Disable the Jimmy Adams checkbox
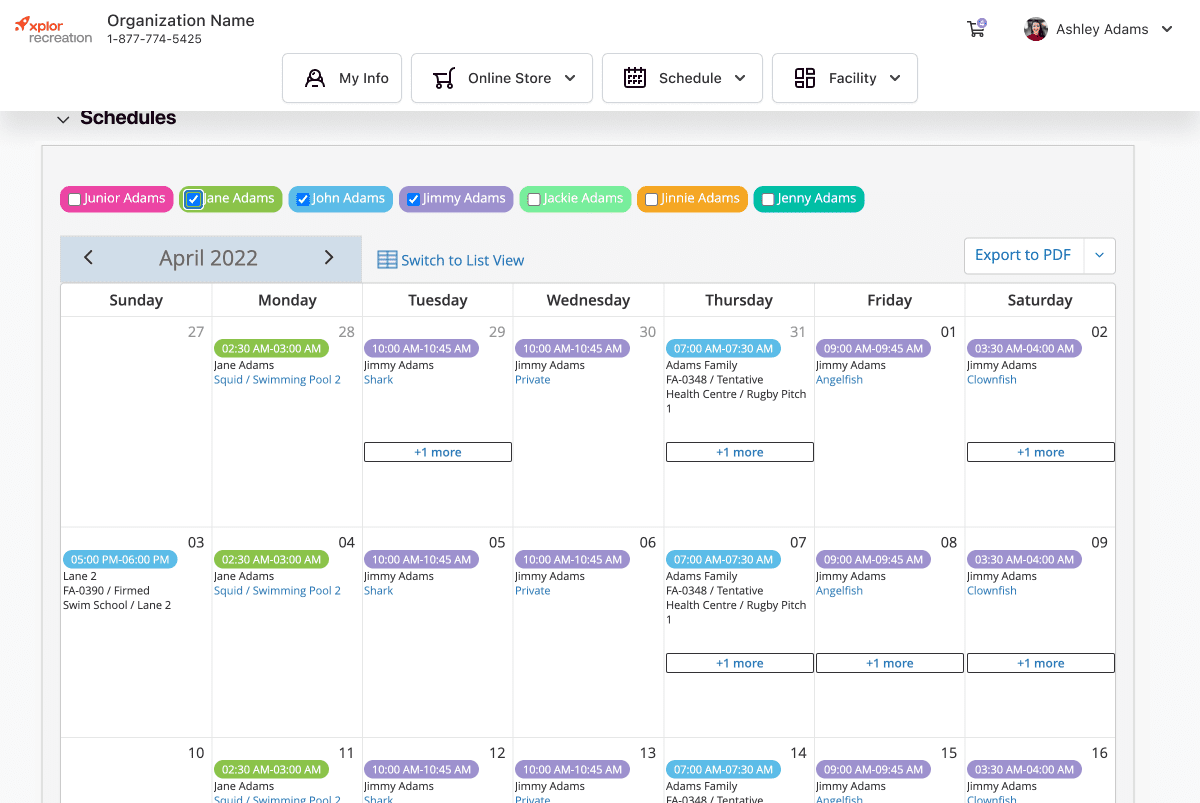1200x803 pixels. click(413, 198)
